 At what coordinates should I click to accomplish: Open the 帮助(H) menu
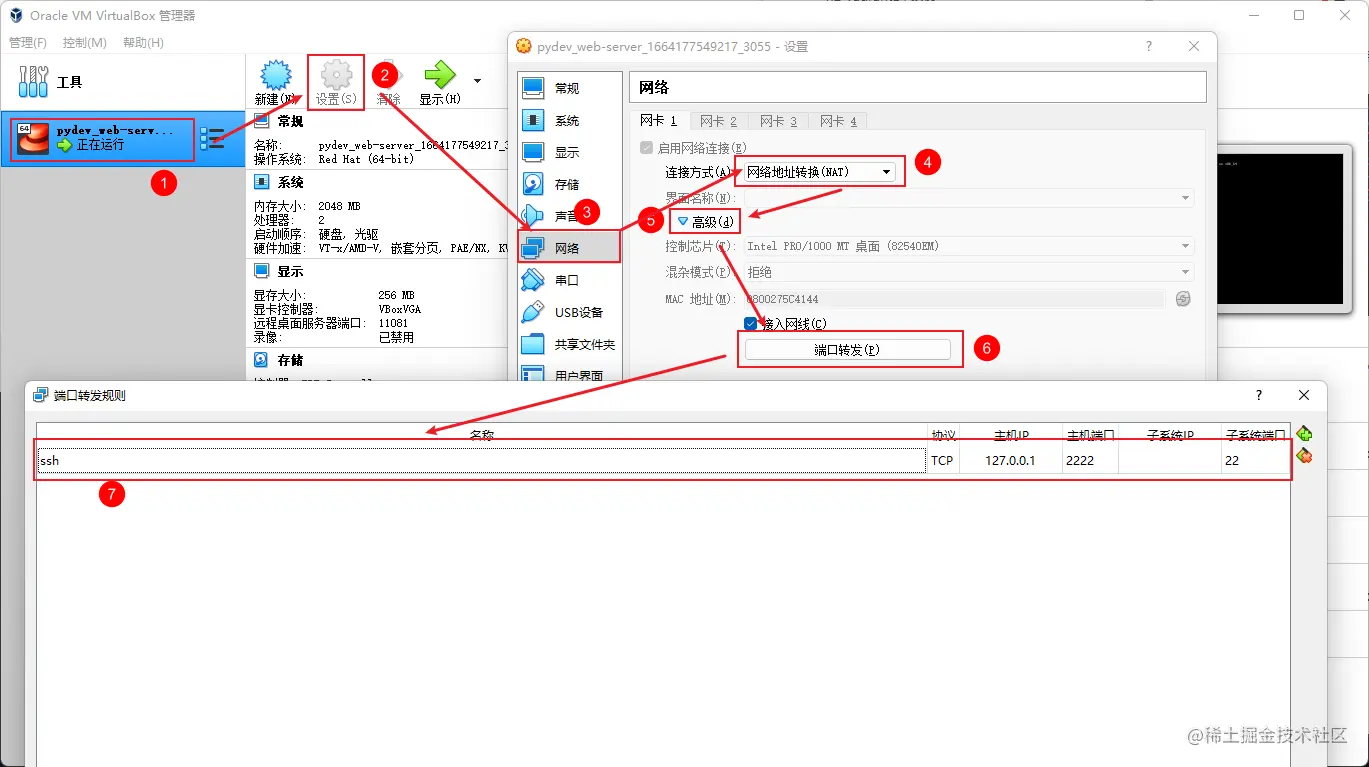pos(143,43)
